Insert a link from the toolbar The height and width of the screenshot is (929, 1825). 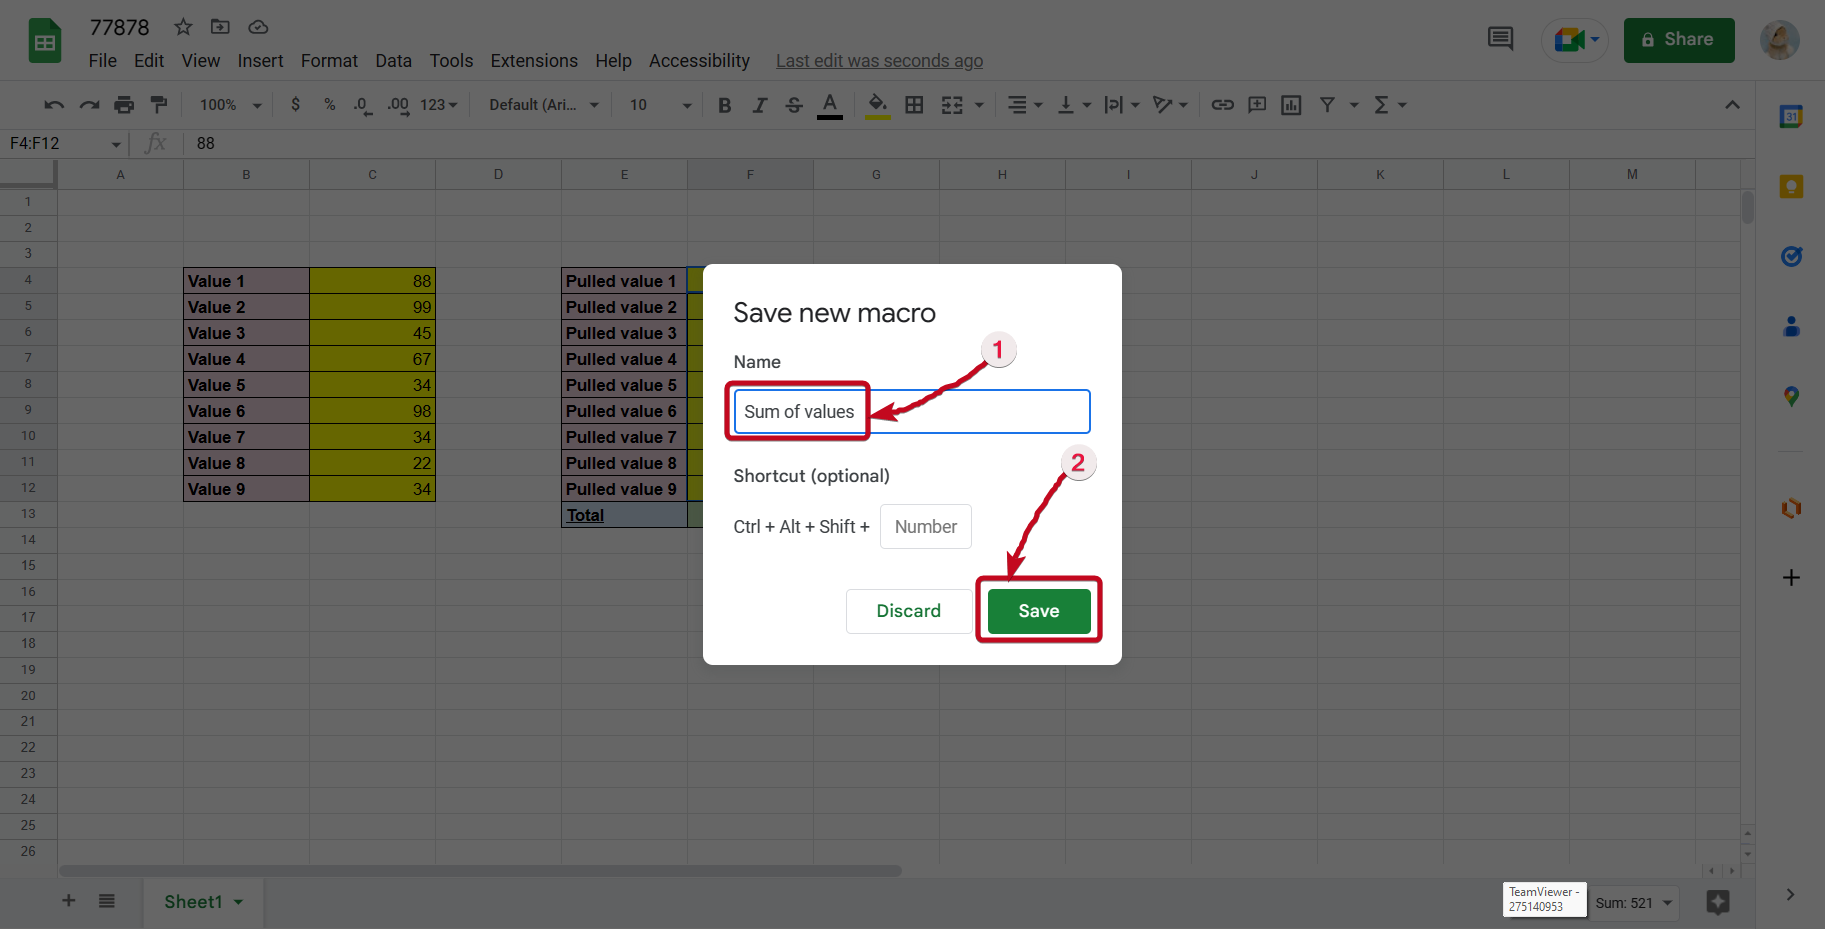coord(1222,104)
